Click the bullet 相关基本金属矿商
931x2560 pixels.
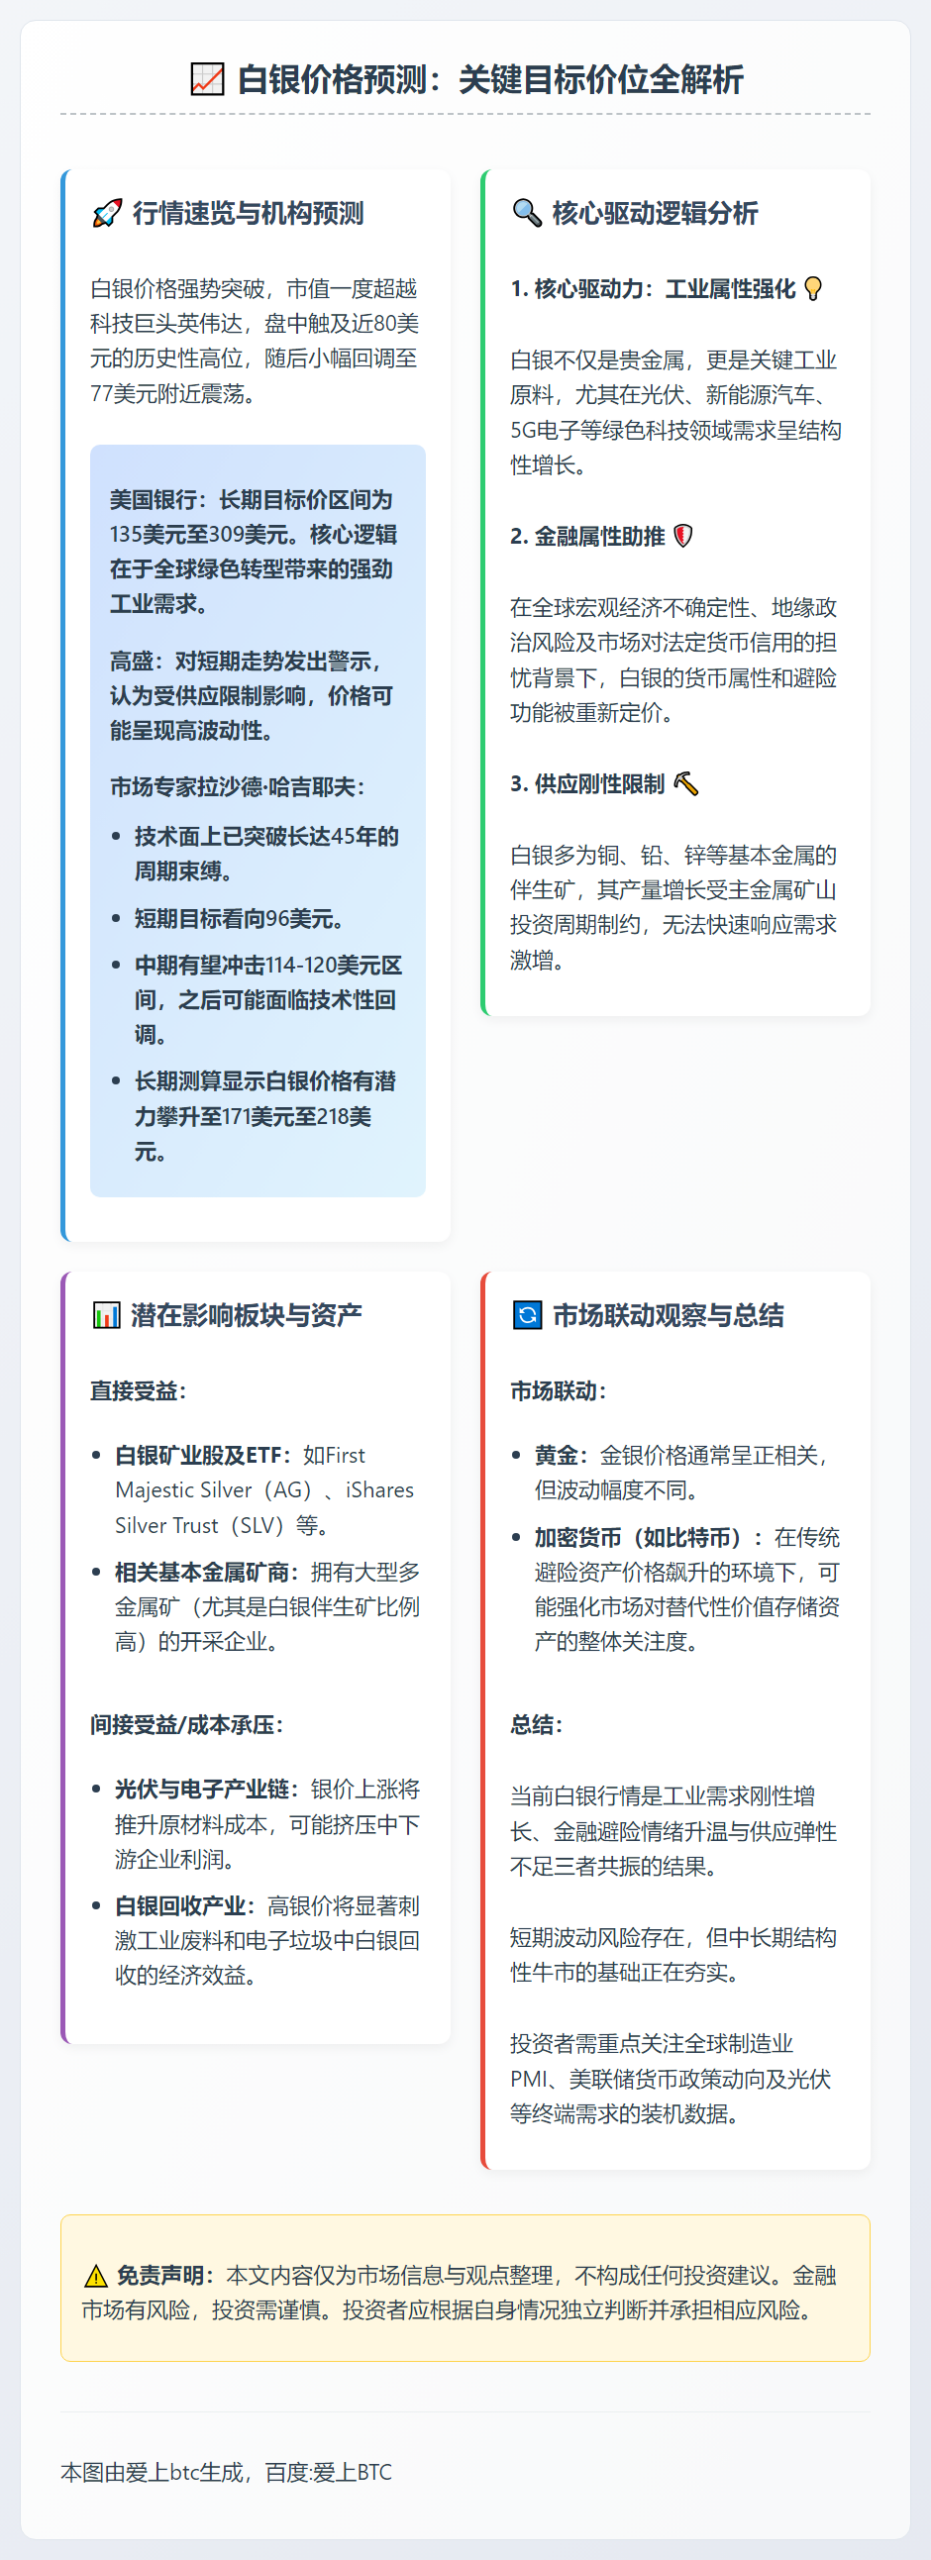point(267,1607)
